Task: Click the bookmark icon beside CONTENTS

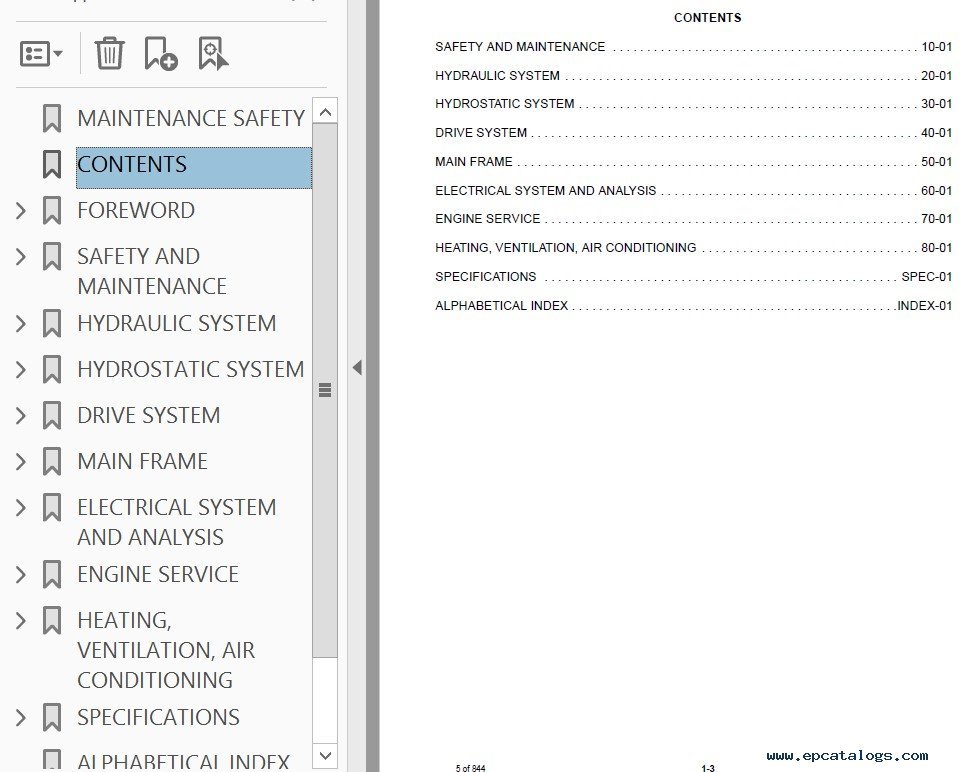Action: (x=52, y=164)
